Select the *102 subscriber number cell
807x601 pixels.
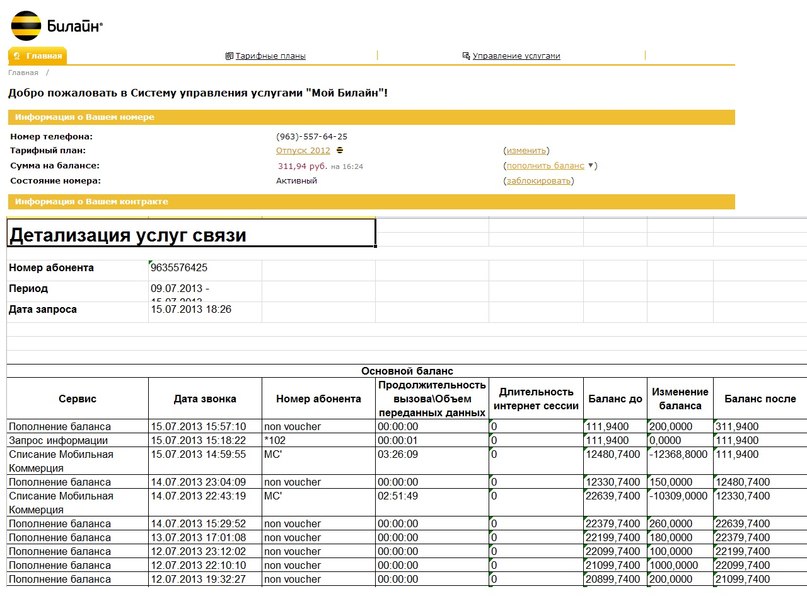coord(319,440)
